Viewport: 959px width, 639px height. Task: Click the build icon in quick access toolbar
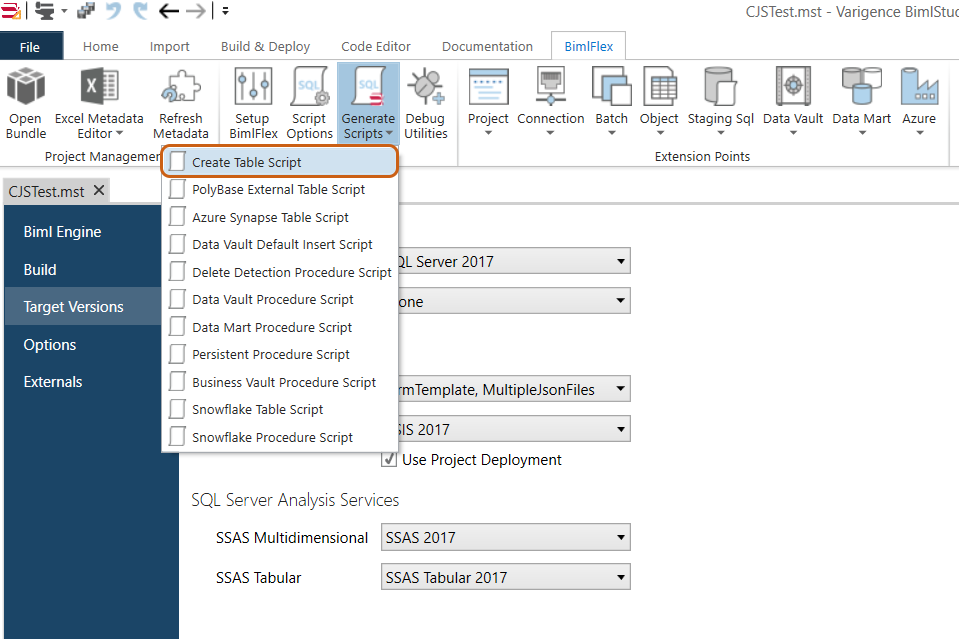(45, 10)
